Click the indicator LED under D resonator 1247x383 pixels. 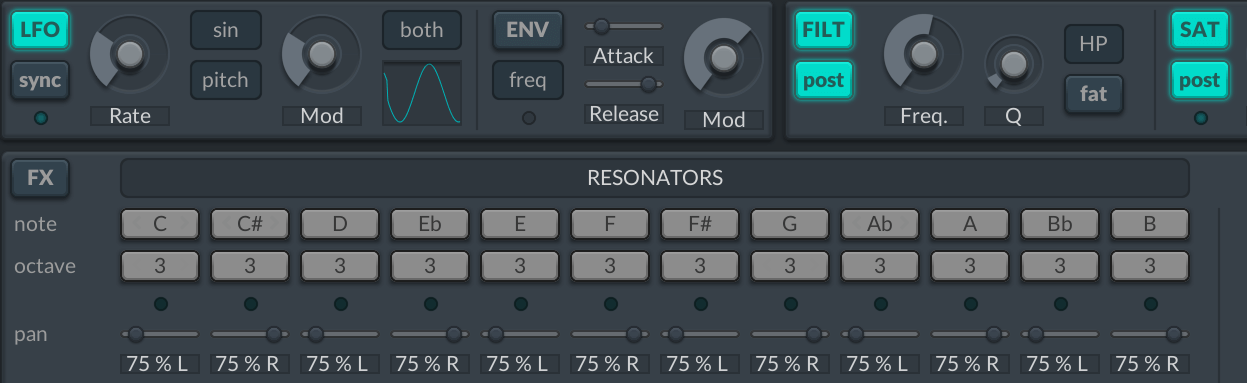(340, 304)
